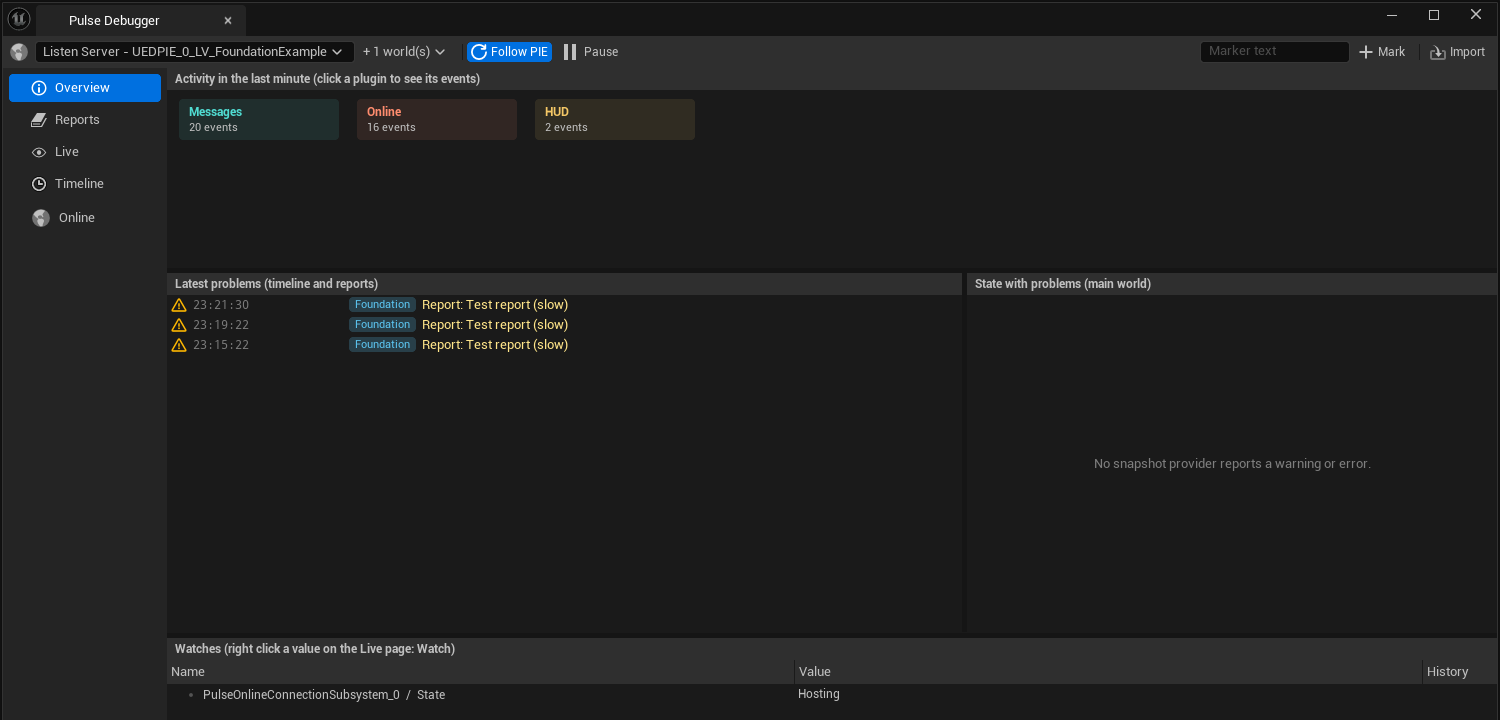
Task: Click the Unreal Engine logo icon
Action: 19,18
